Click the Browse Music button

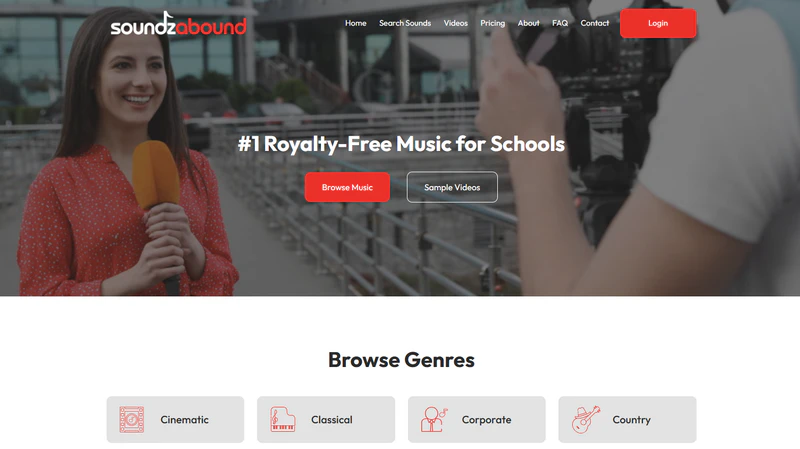click(347, 187)
